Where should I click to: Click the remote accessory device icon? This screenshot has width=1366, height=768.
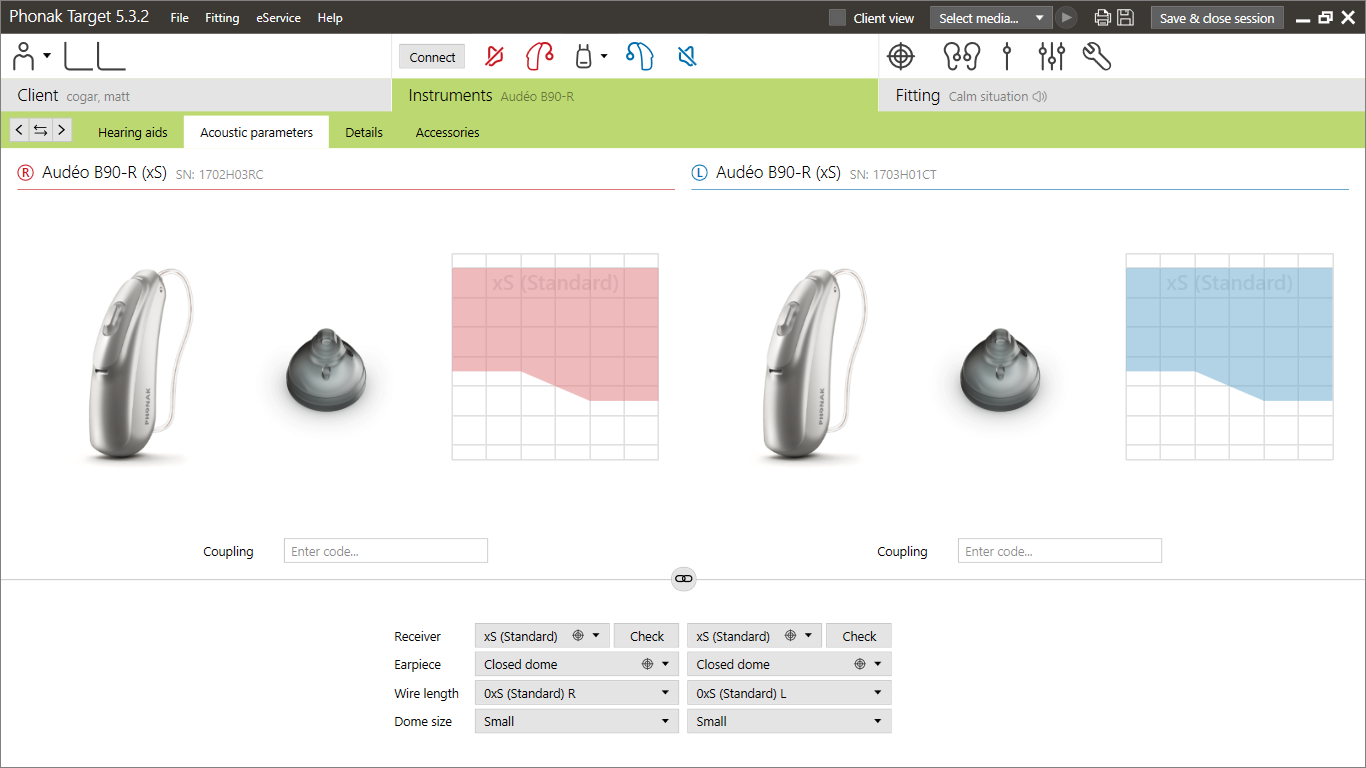click(x=583, y=57)
